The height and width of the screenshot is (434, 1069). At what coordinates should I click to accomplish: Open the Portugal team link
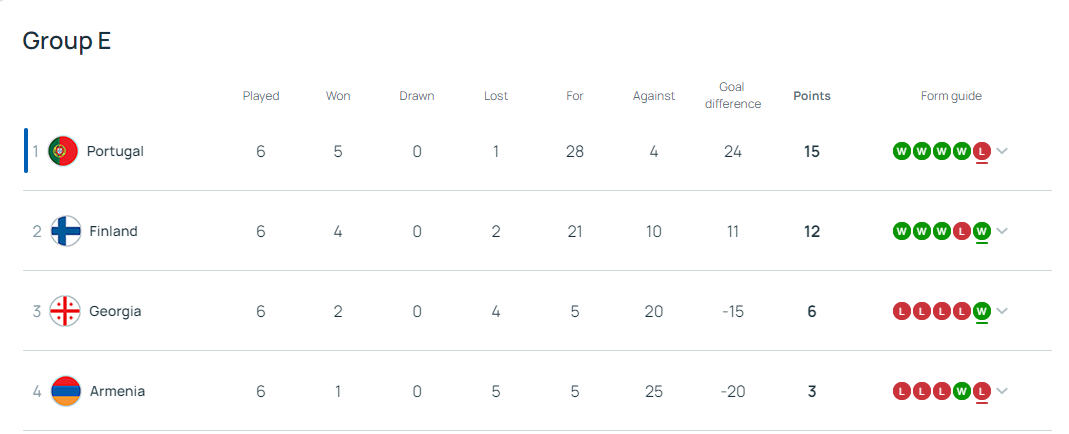click(115, 151)
